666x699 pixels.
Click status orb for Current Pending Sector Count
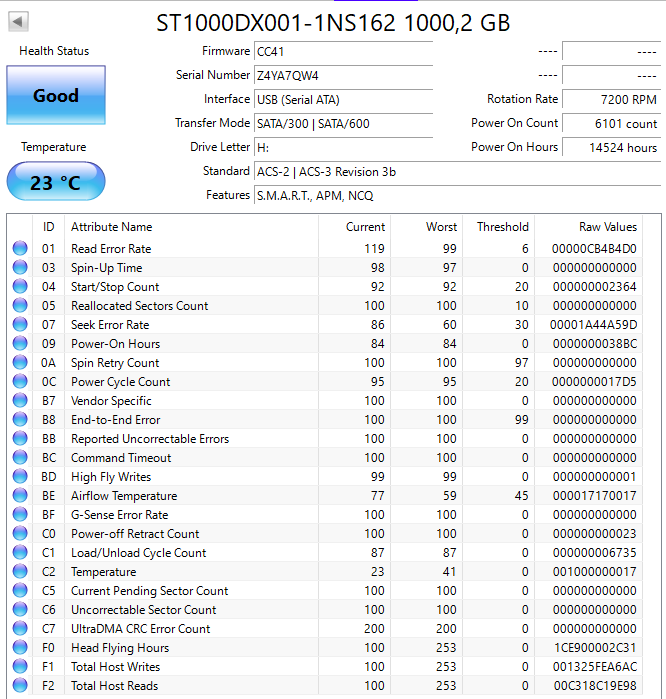[x=20, y=591]
